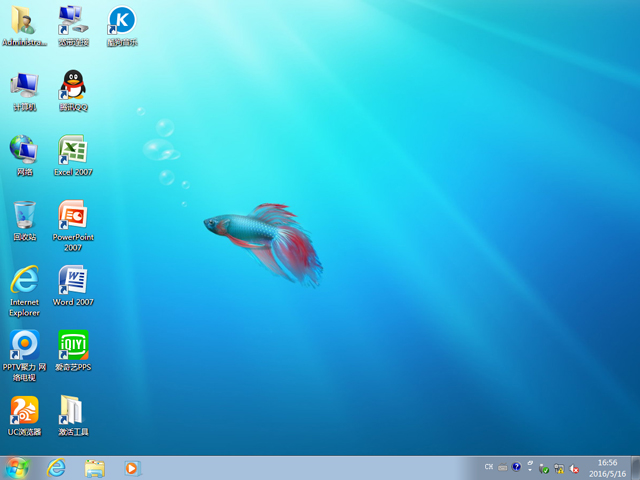The width and height of the screenshot is (640, 480).
Task: Open the Word 2007 shortcut
Action: click(x=73, y=286)
